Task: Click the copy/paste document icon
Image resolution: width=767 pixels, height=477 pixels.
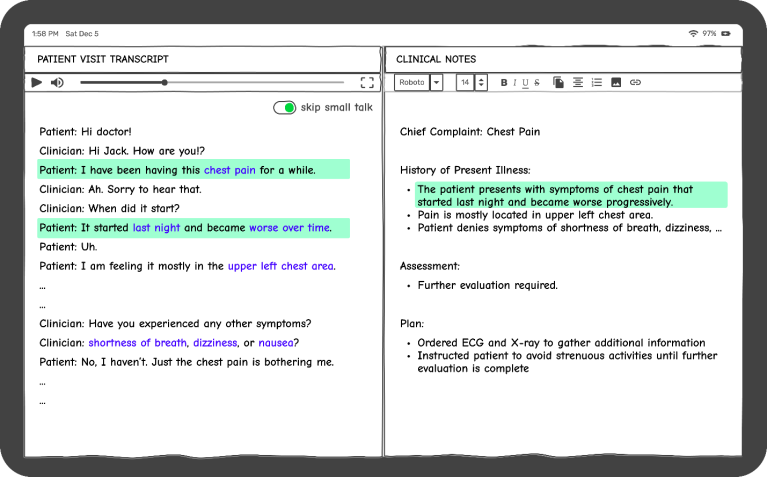Action: 558,82
